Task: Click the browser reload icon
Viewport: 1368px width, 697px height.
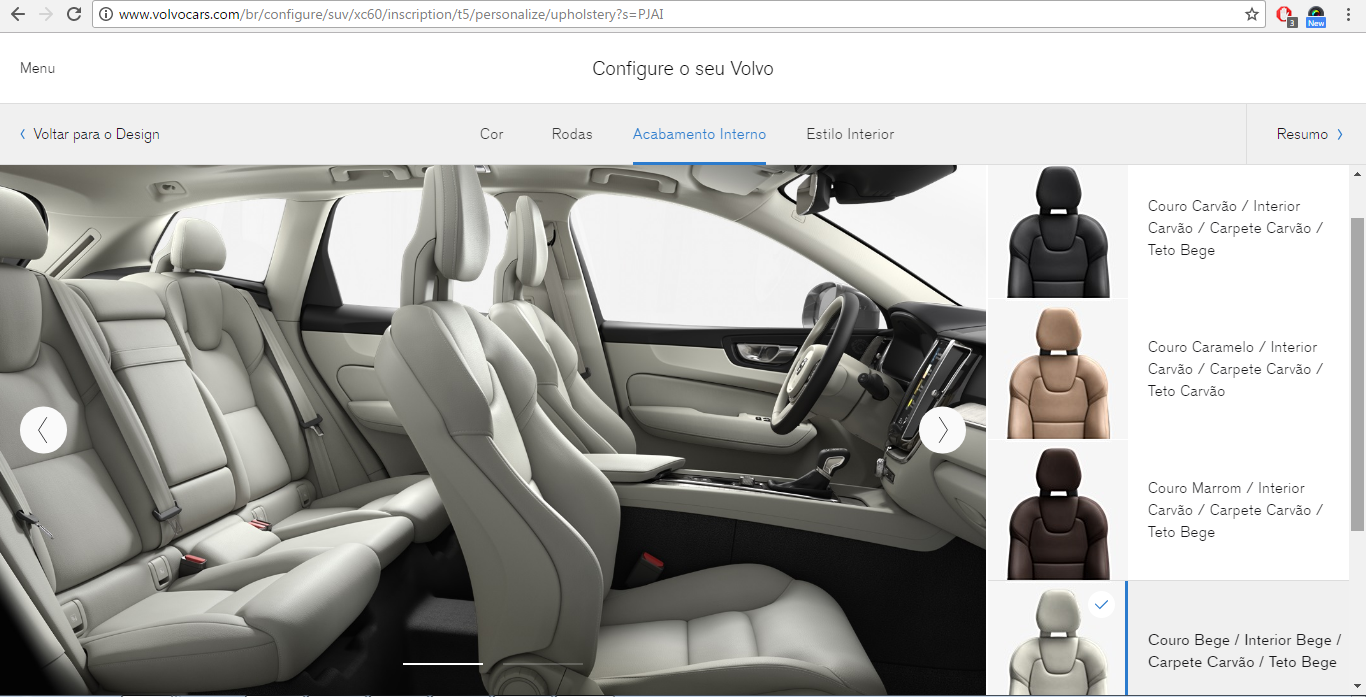Action: click(74, 14)
